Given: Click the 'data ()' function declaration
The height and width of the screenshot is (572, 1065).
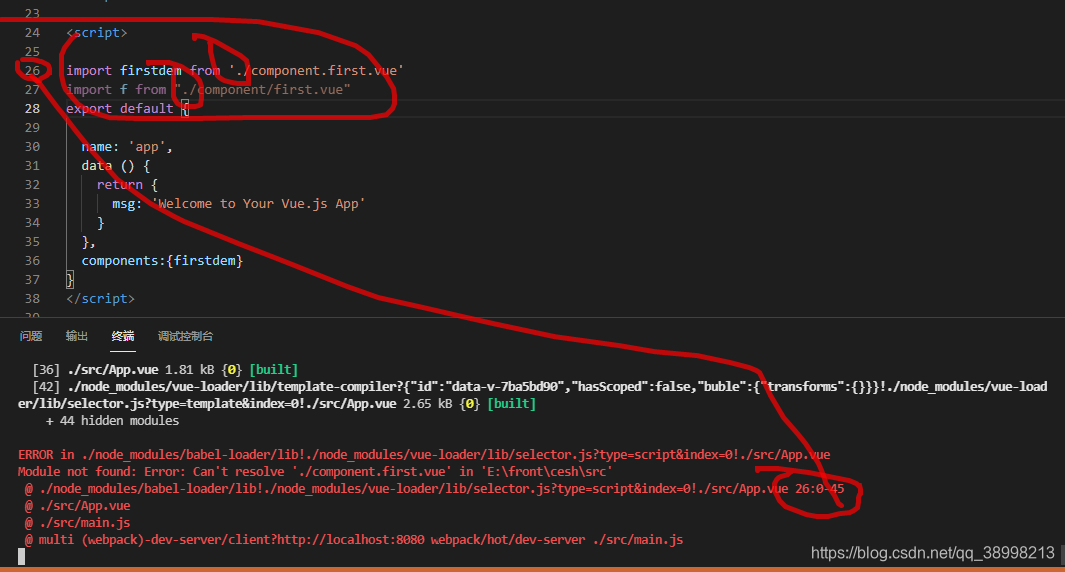Looking at the screenshot, I should click(x=115, y=166).
